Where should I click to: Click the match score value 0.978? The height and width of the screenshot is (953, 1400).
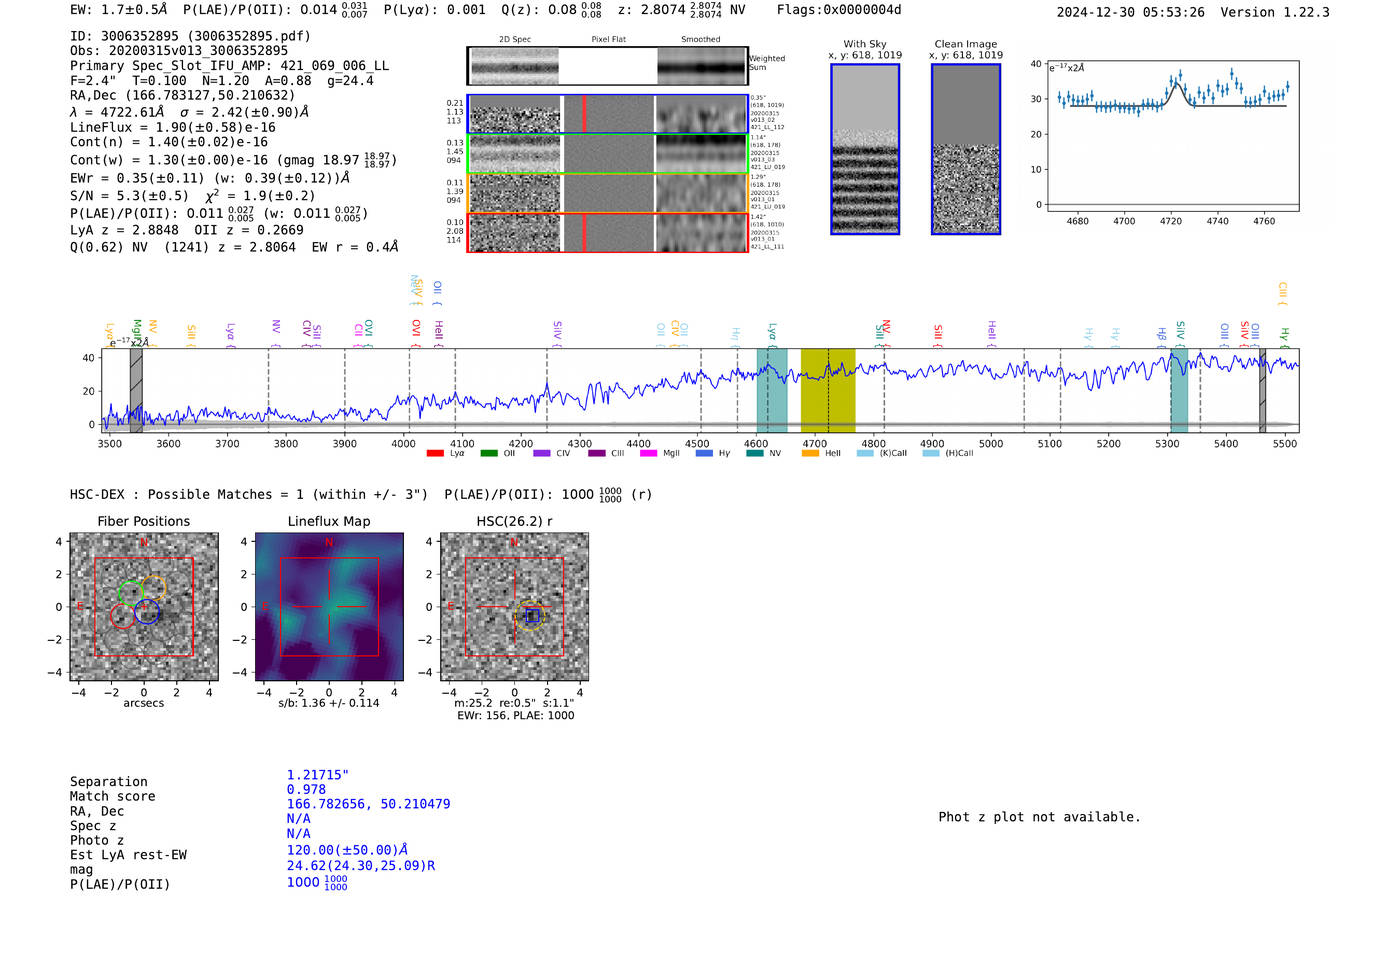pos(306,789)
